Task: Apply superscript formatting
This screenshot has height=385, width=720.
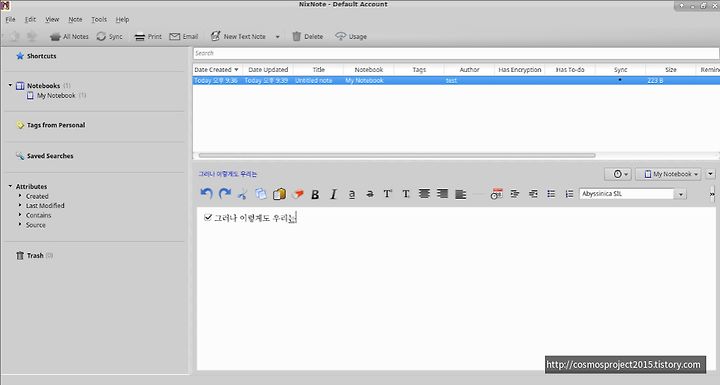Action: 388,194
